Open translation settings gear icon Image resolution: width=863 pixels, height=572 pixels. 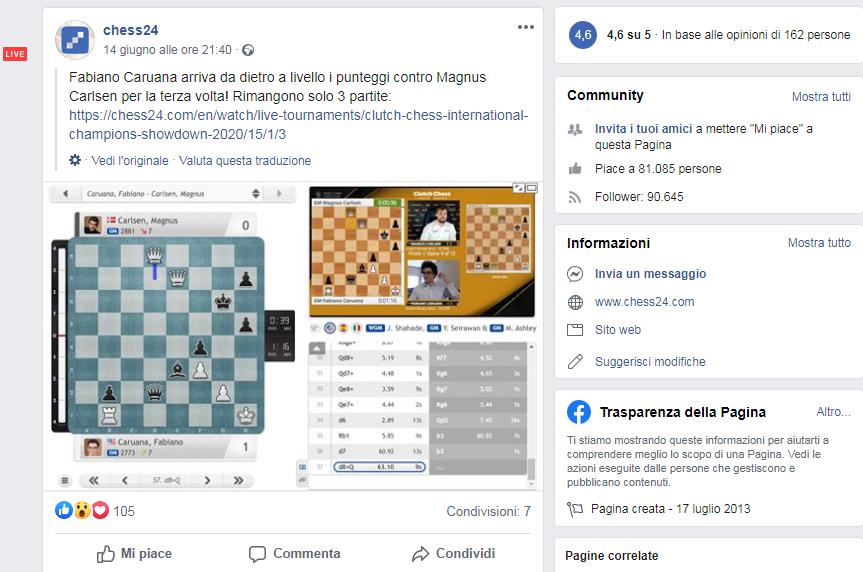[x=75, y=160]
